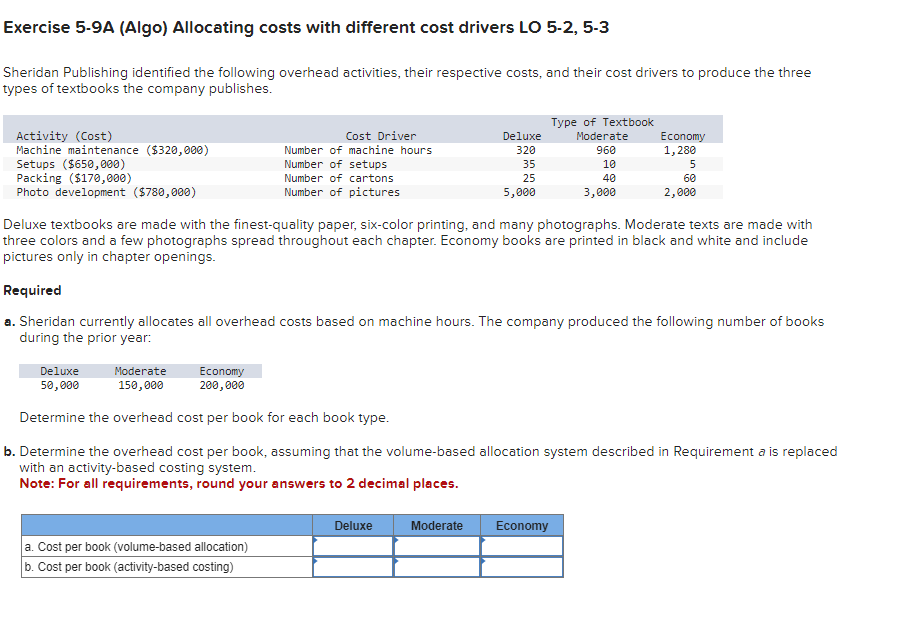Select the Economy column header in answer table
The image size is (903, 637).
click(521, 525)
